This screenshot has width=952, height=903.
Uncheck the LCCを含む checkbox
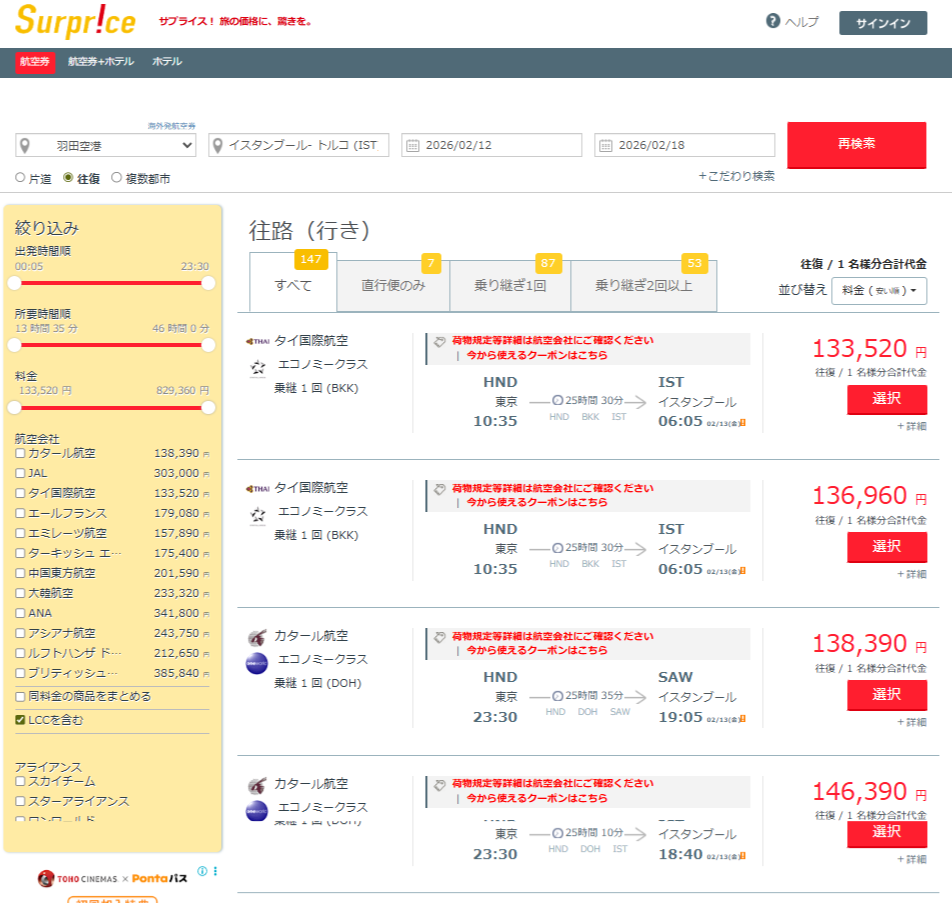coord(20,720)
